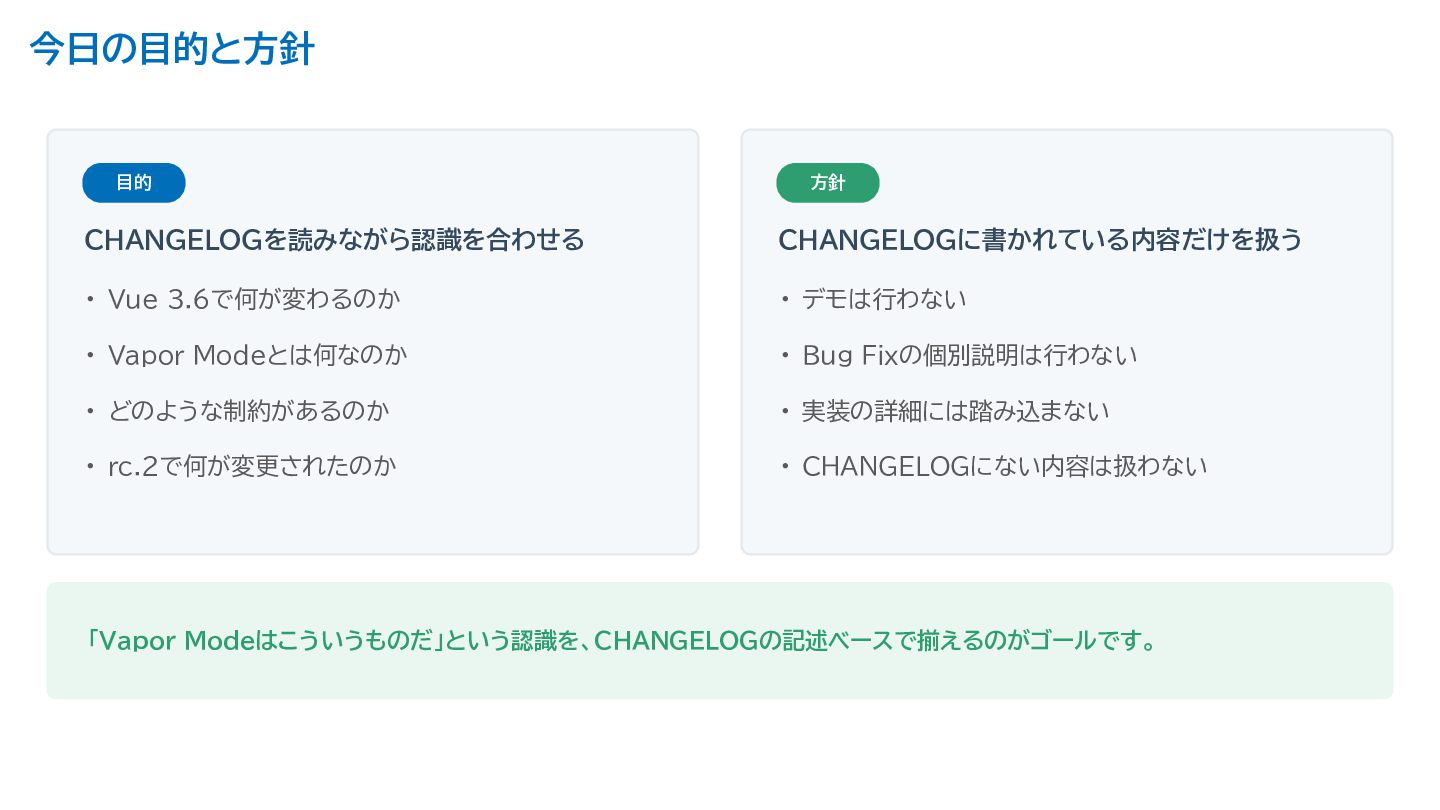Select bullet Bug Fixの個別説明は行わない
The height and width of the screenshot is (810, 1440).
point(970,355)
